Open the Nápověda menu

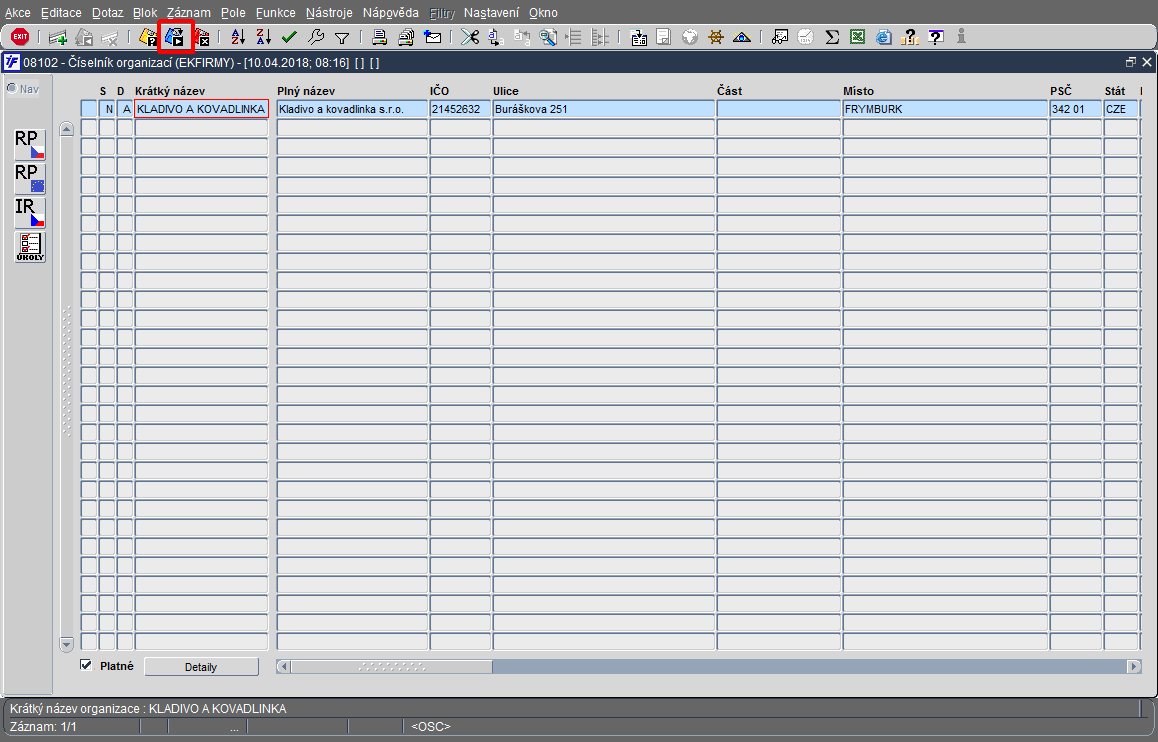[391, 13]
